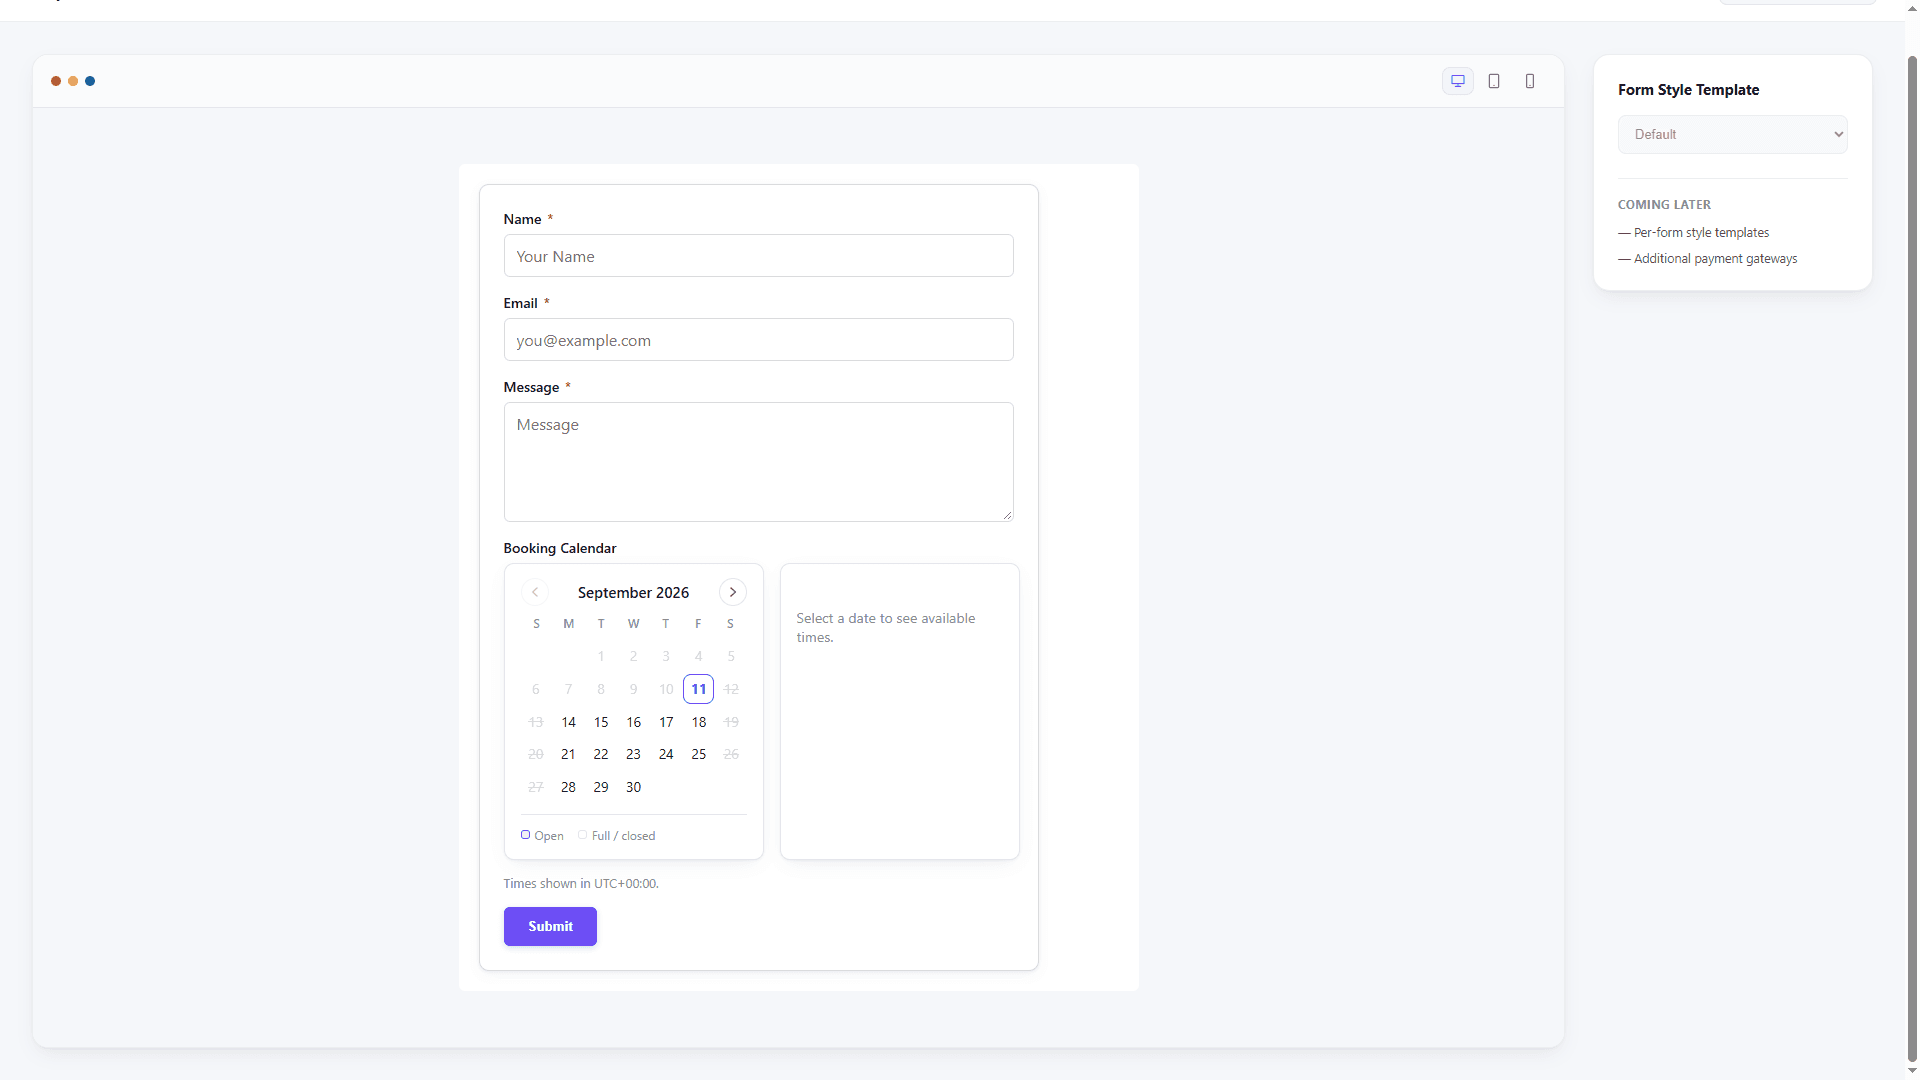Click the closed date 12

(731, 689)
